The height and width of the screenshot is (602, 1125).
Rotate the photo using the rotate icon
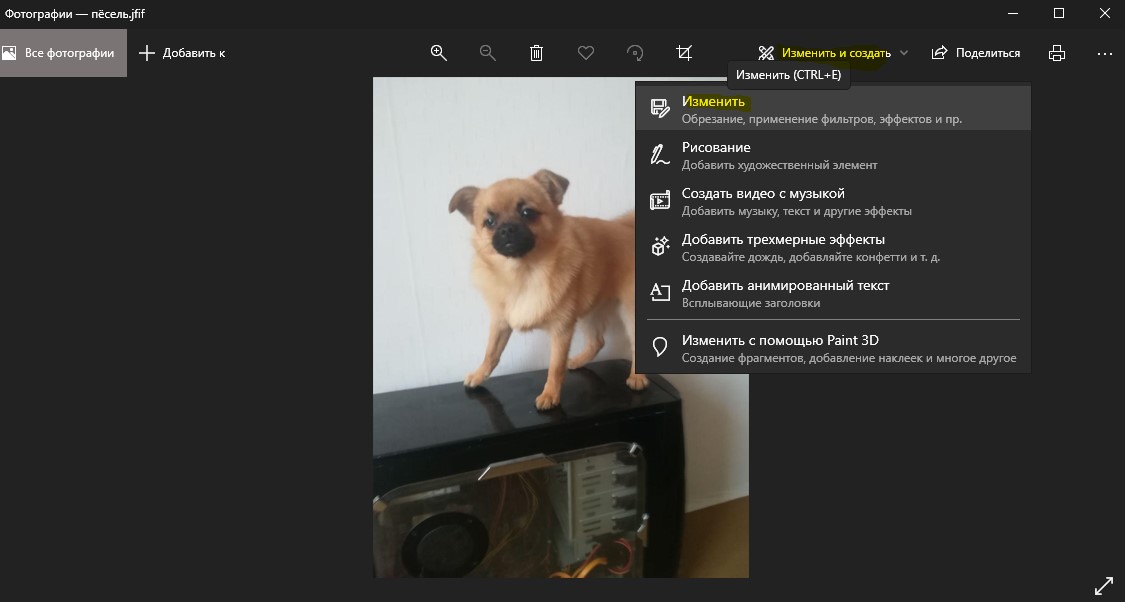point(635,52)
